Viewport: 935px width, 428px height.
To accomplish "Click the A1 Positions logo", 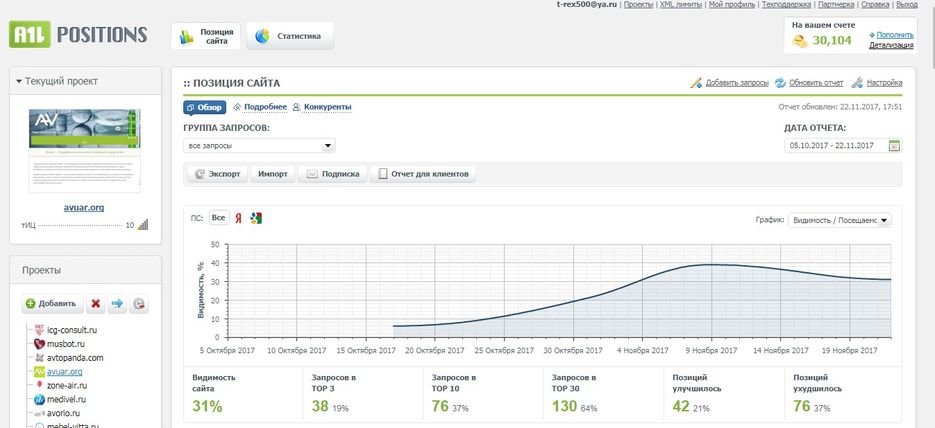I will coord(78,35).
